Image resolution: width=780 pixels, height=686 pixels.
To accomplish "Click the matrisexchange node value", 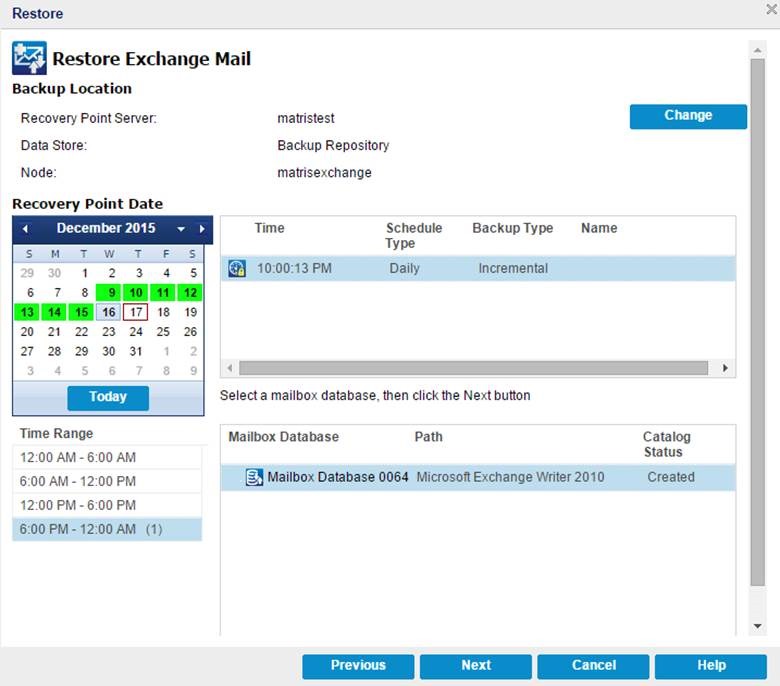I will pyautogui.click(x=324, y=173).
